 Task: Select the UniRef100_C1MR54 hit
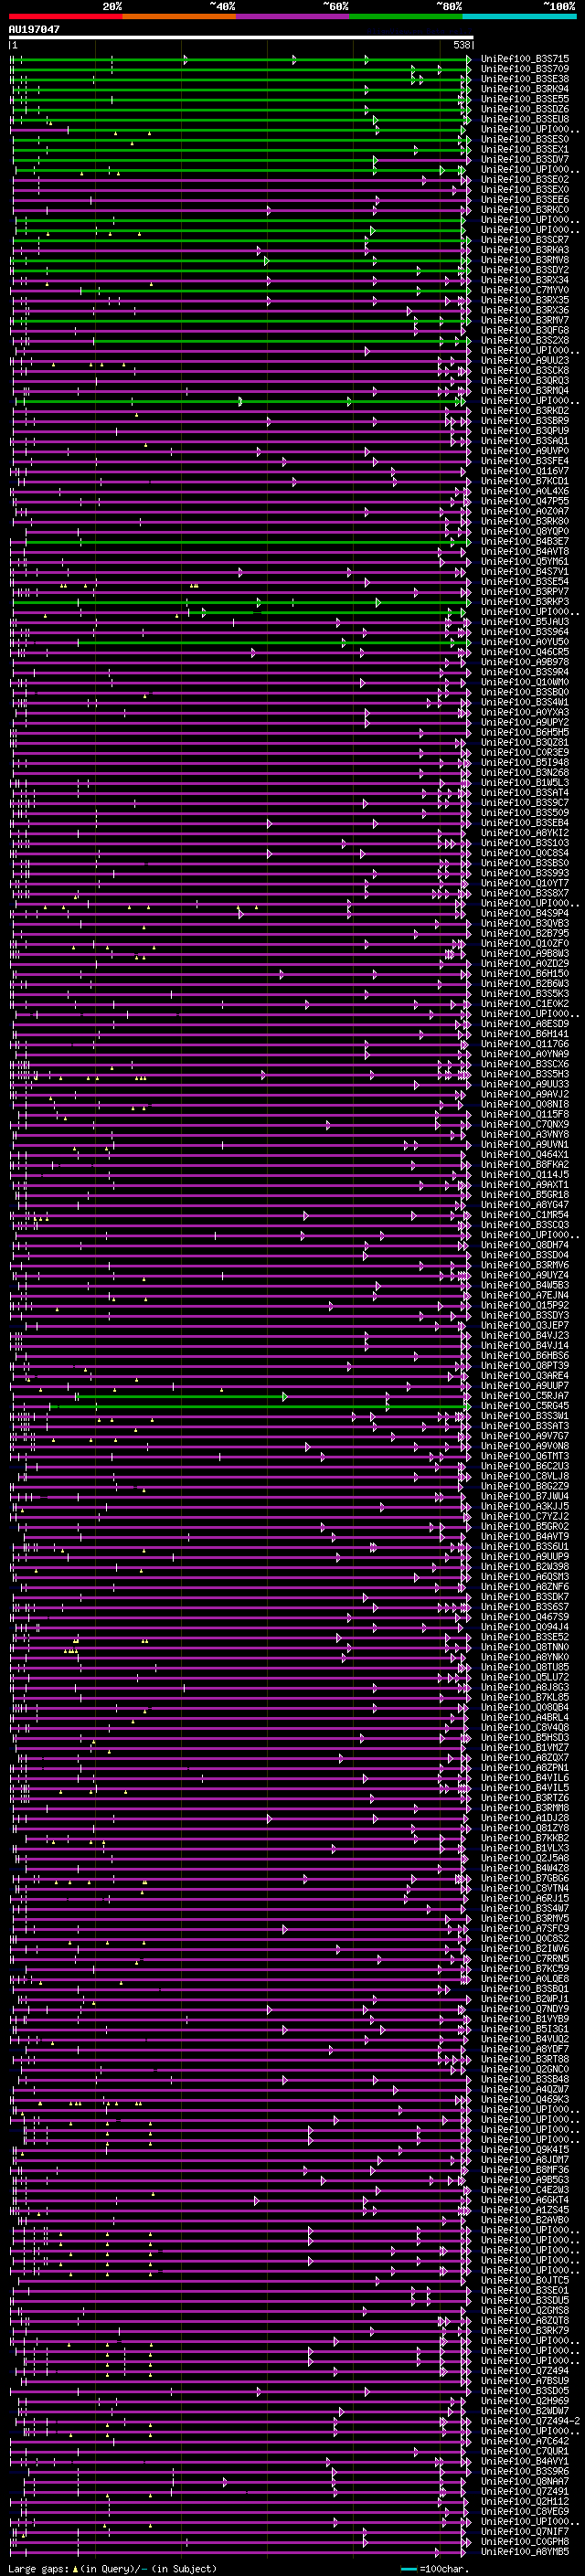tap(525, 1214)
